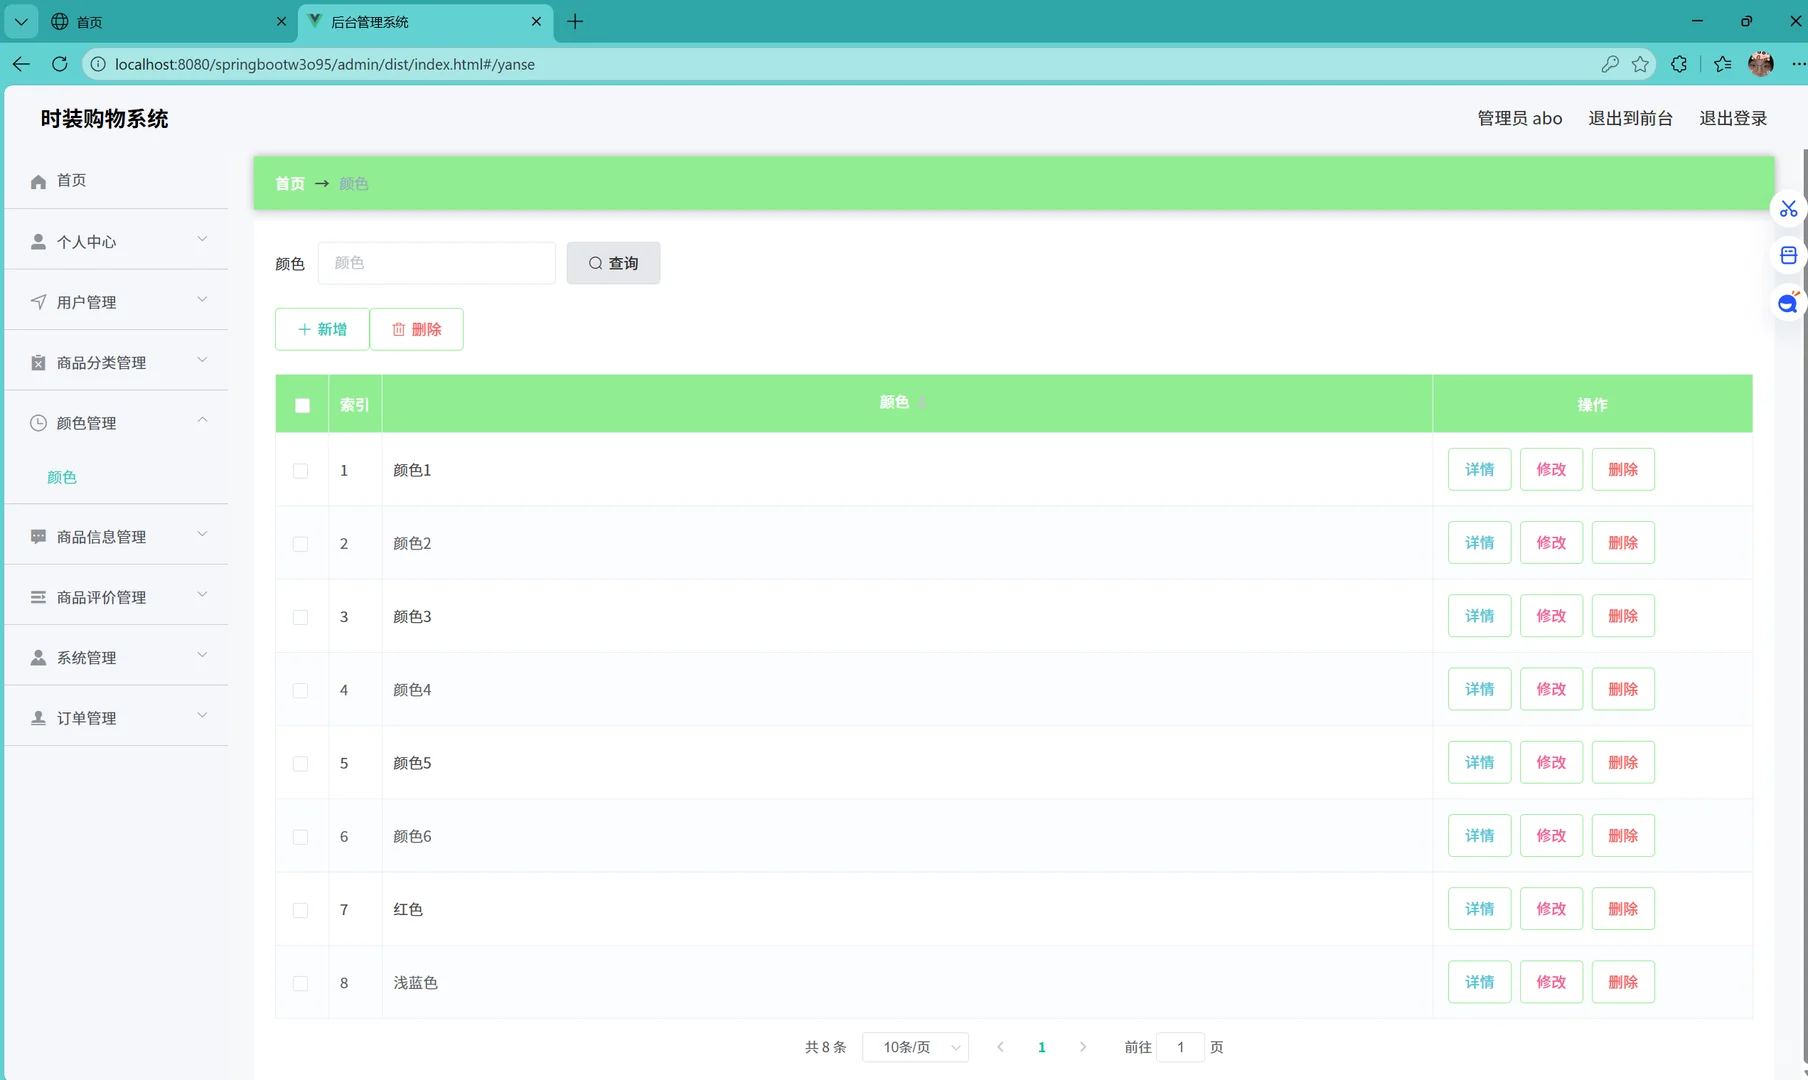
Task: Open the 10条/页 page size dropdown
Action: click(x=915, y=1047)
